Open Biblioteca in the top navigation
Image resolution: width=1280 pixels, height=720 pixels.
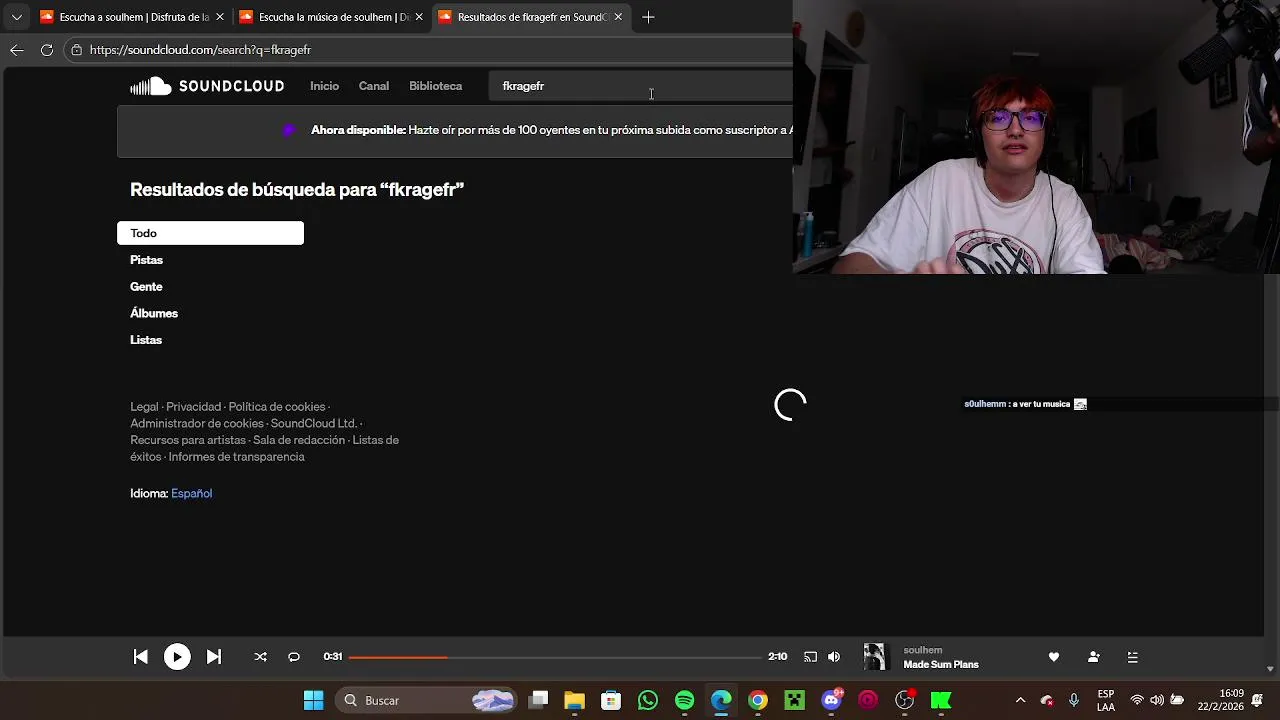(x=435, y=86)
